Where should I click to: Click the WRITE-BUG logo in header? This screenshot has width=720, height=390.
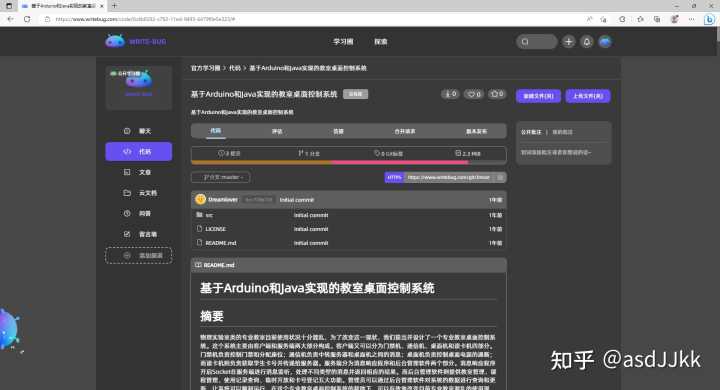click(135, 41)
